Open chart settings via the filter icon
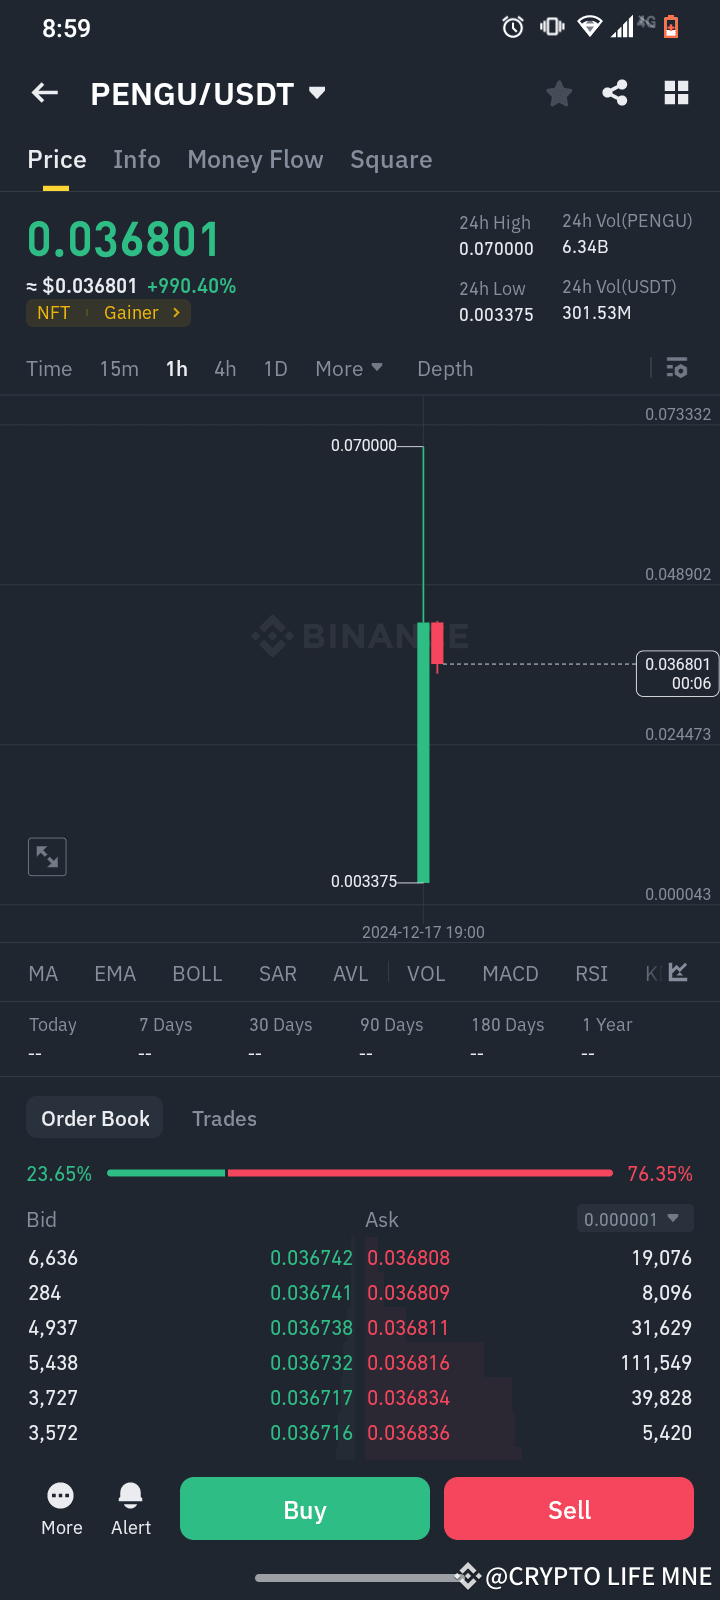Screen dimensions: 720x1600 [x=676, y=368]
